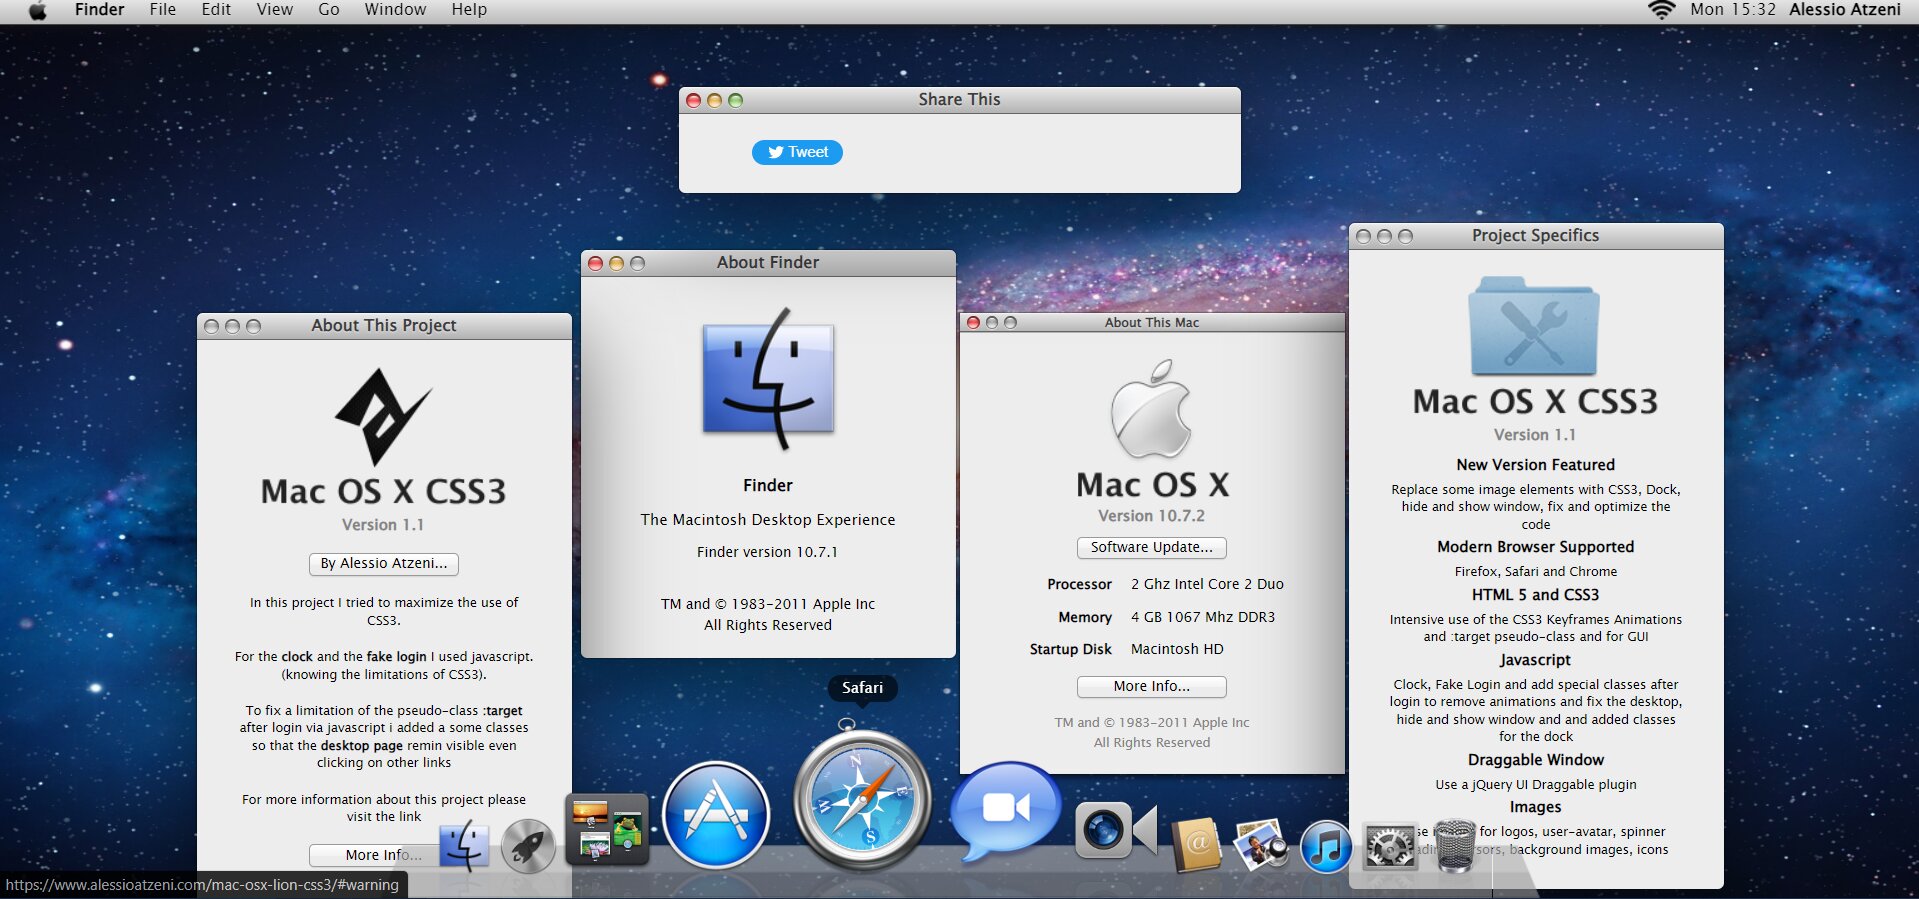Click the New Version Featured heading
Viewport: 1919px width, 899px height.
[x=1536, y=465]
